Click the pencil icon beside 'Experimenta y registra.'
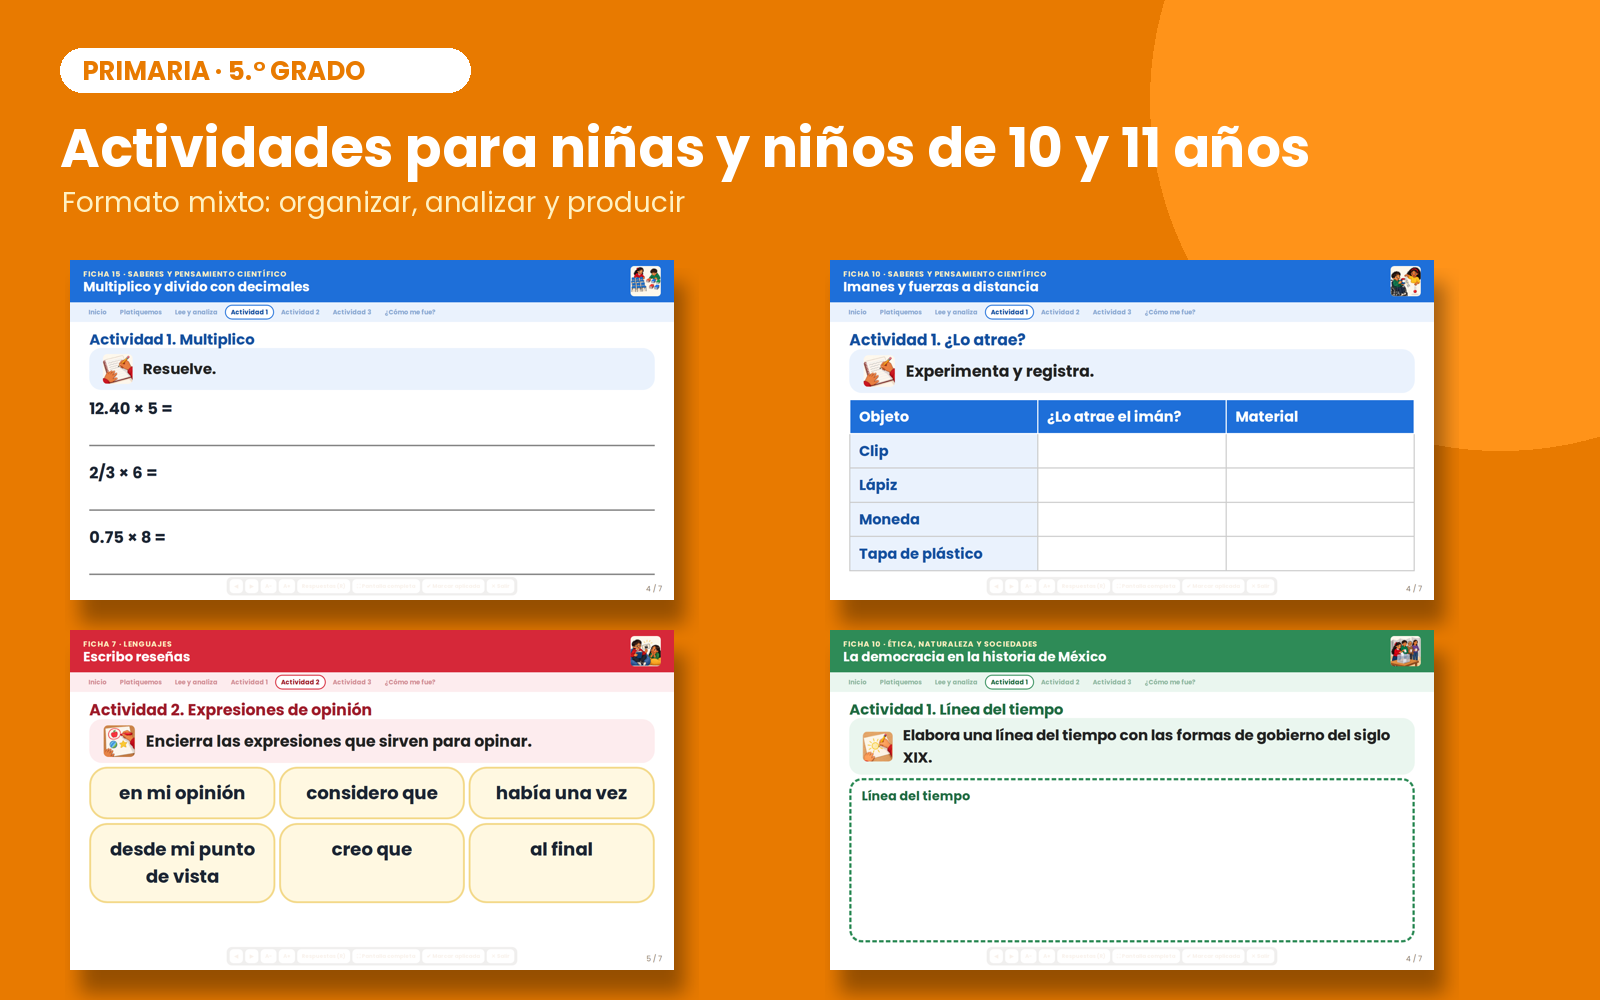The width and height of the screenshot is (1600, 1000). (x=879, y=371)
